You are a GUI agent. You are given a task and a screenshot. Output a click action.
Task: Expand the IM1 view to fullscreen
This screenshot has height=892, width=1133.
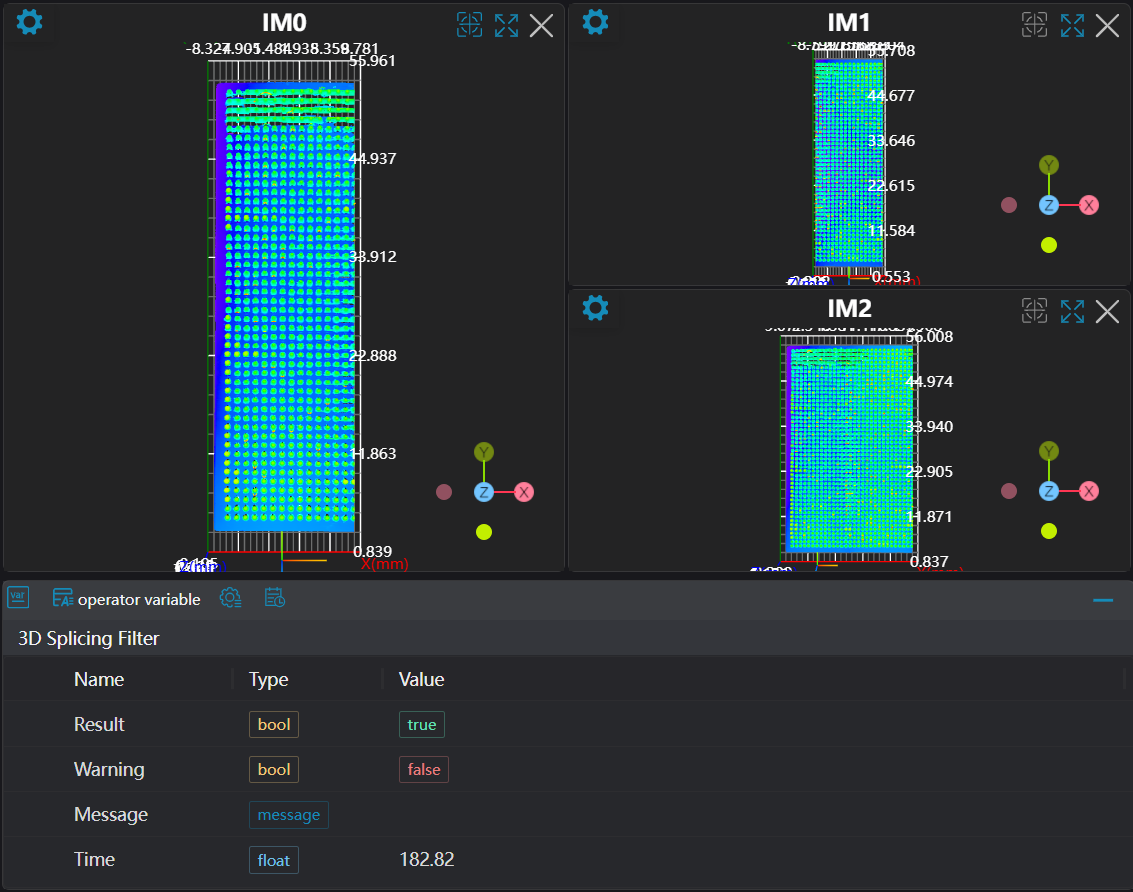click(x=1072, y=26)
